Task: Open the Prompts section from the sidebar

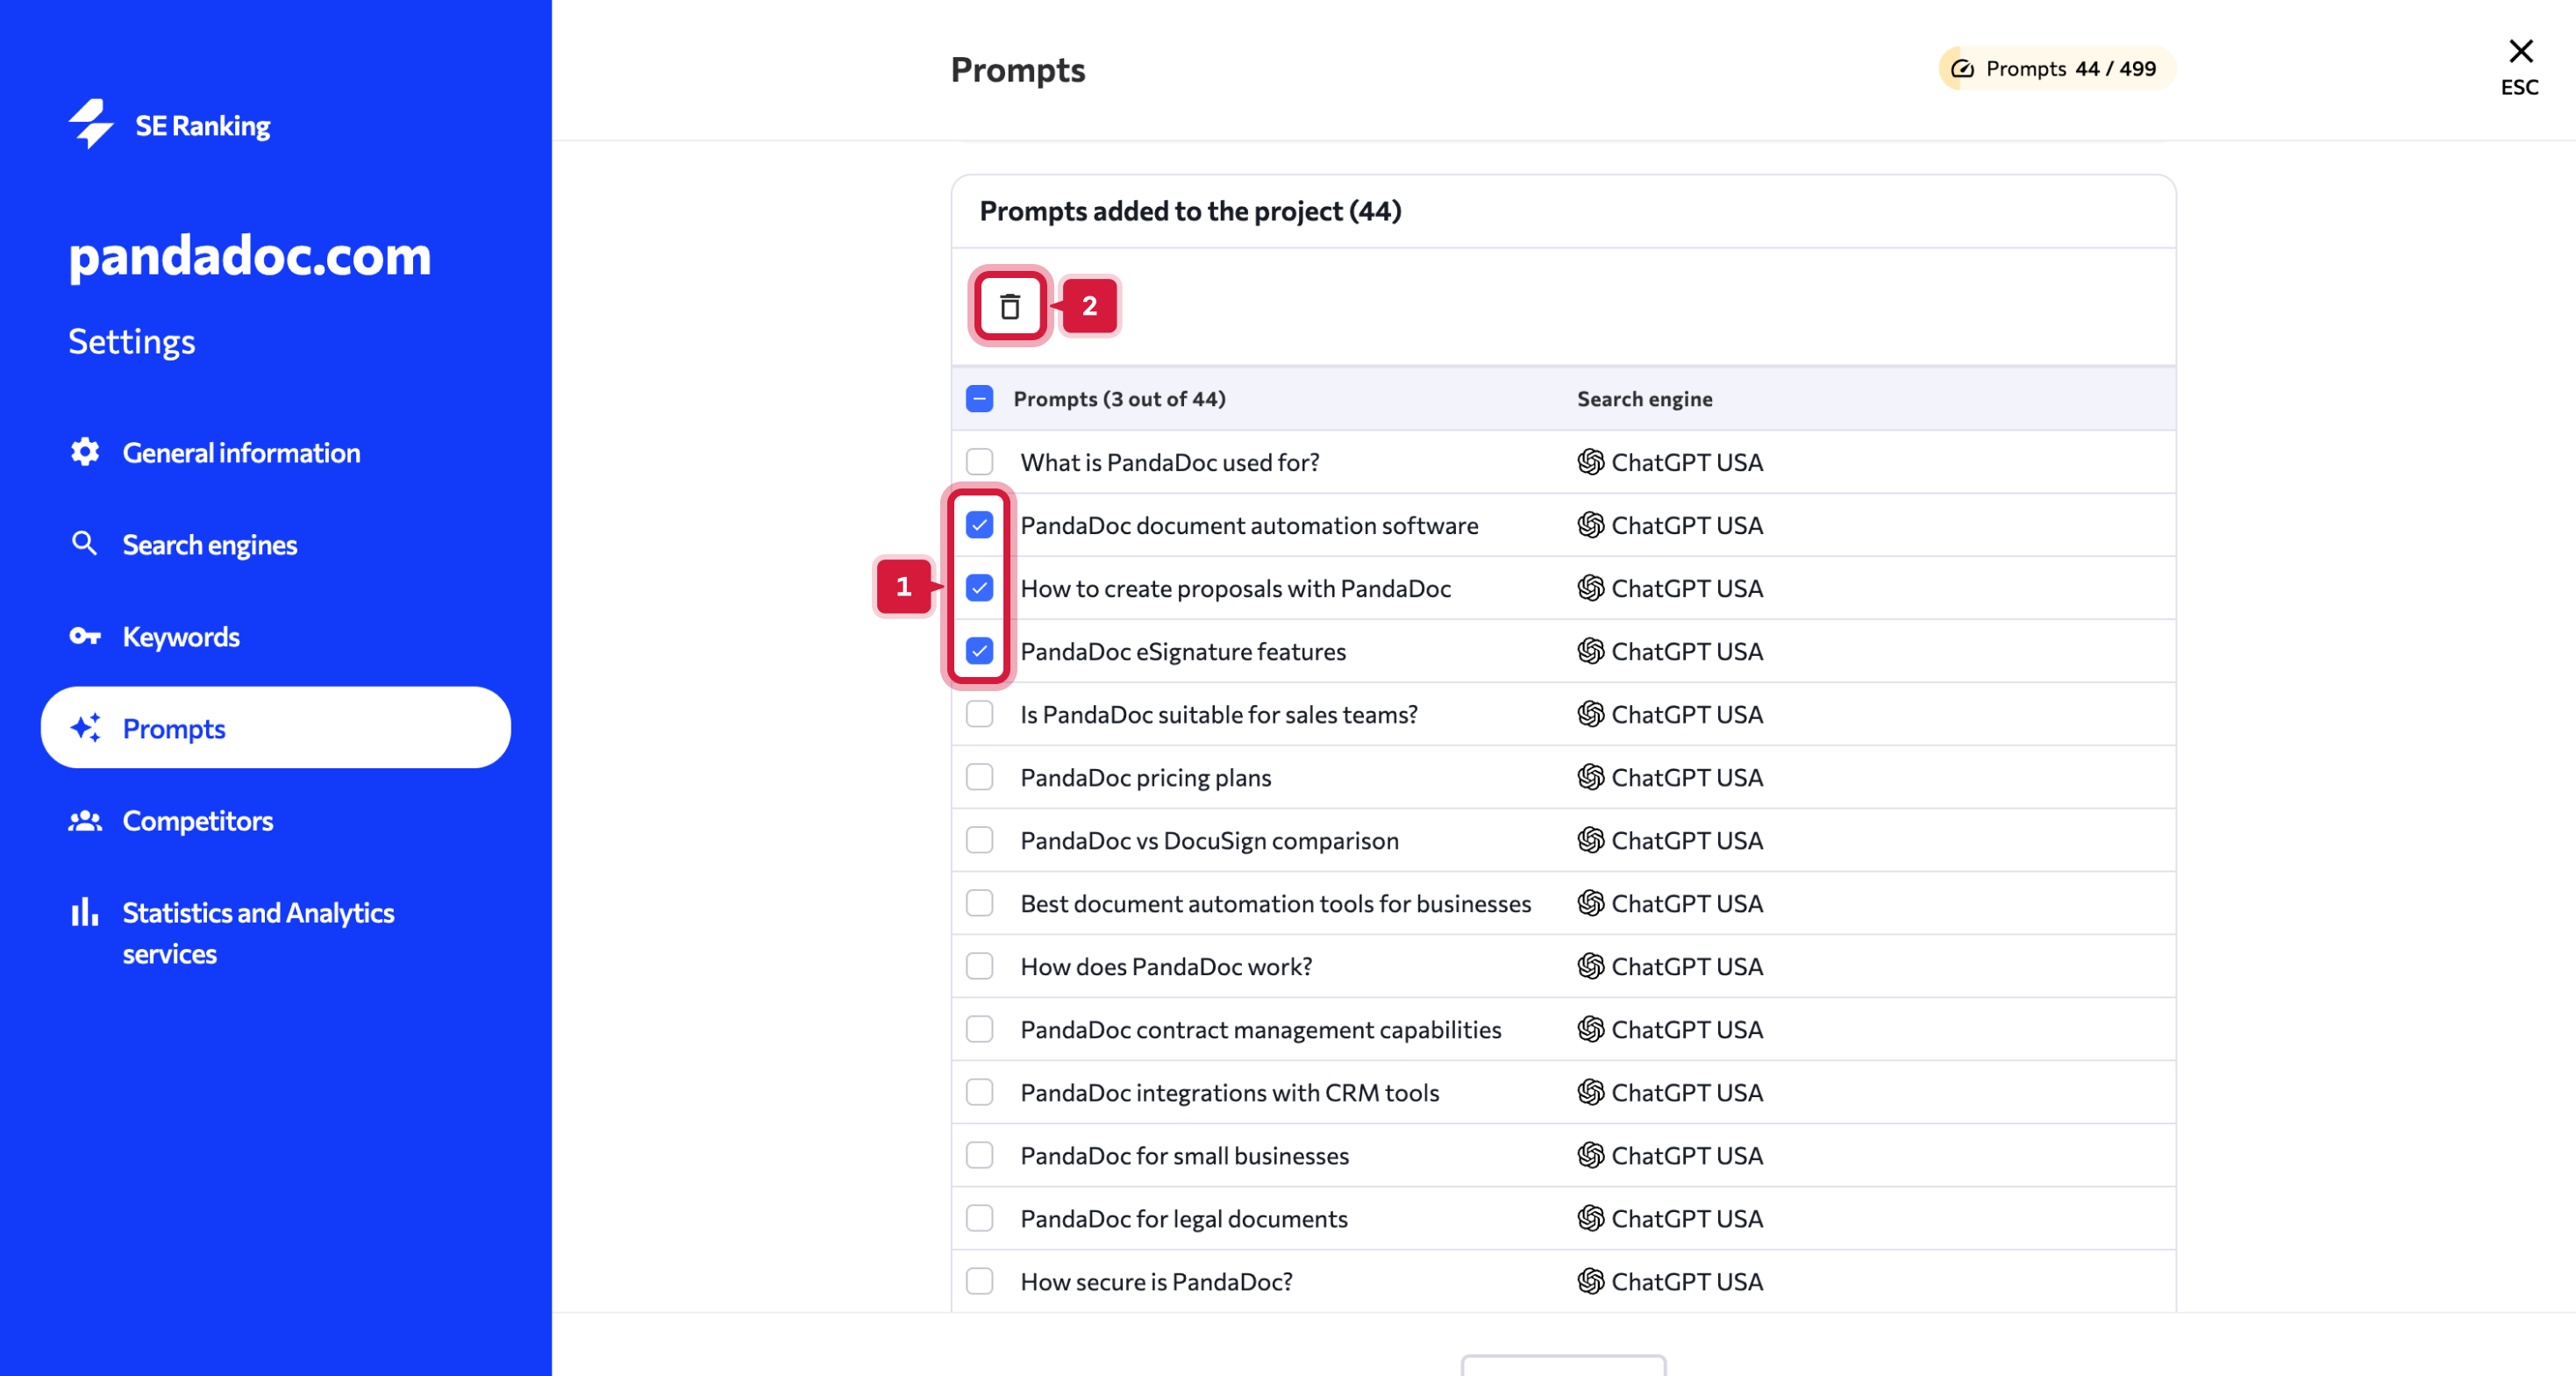Action: point(174,728)
